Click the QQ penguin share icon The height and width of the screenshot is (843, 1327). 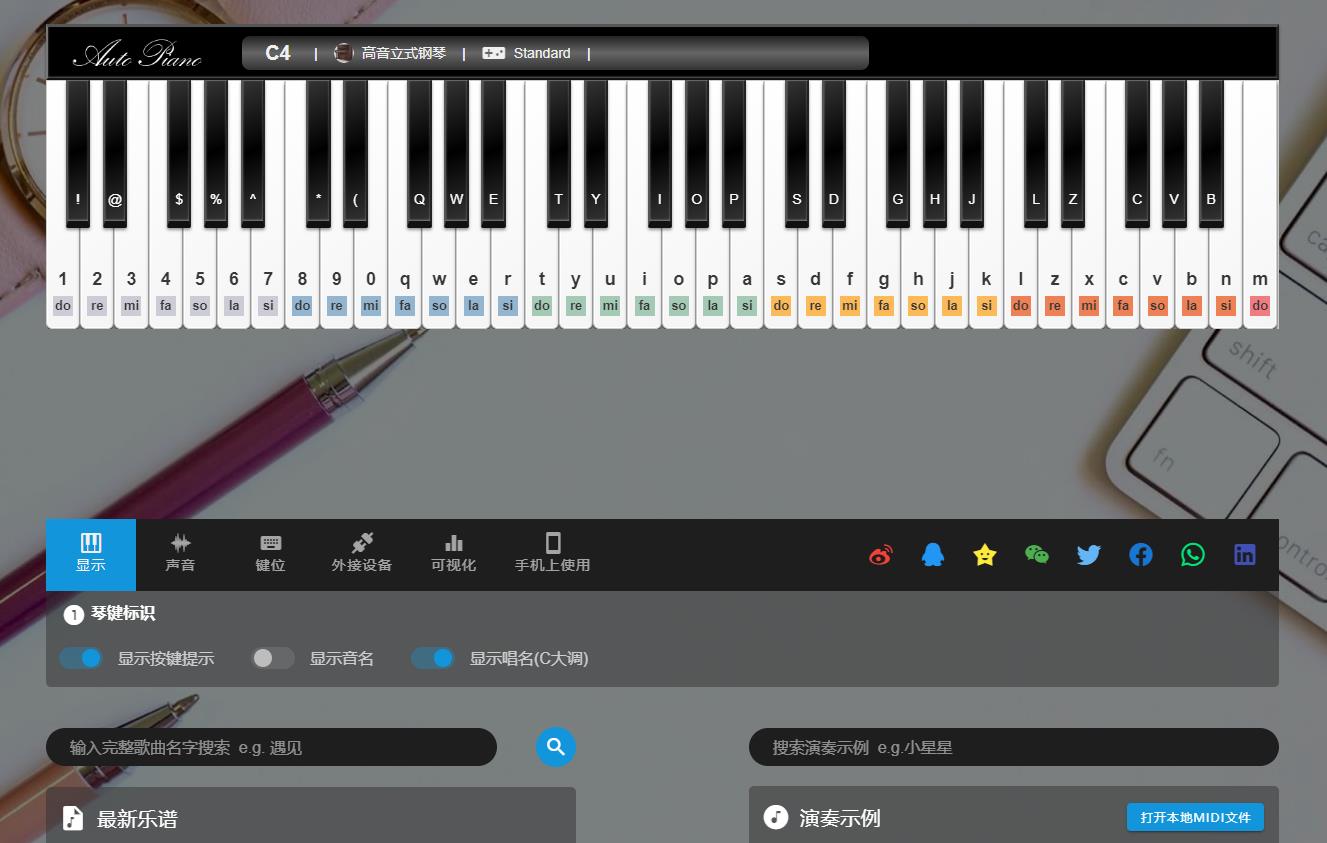932,555
